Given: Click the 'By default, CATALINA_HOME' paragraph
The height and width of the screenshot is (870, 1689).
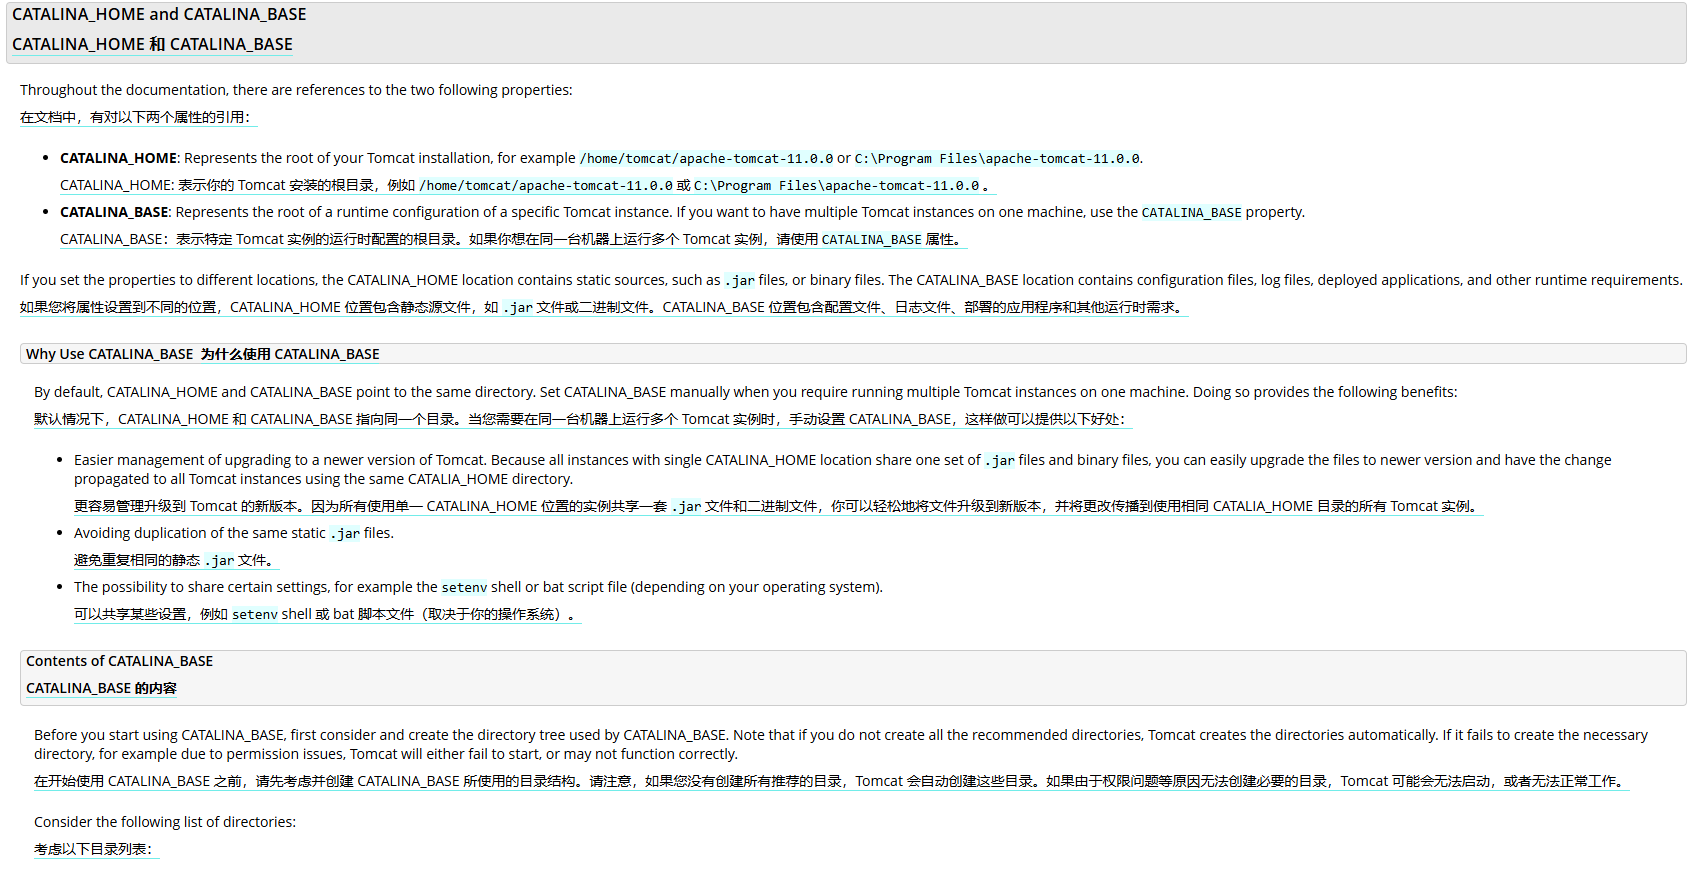Looking at the screenshot, I should point(745,392).
